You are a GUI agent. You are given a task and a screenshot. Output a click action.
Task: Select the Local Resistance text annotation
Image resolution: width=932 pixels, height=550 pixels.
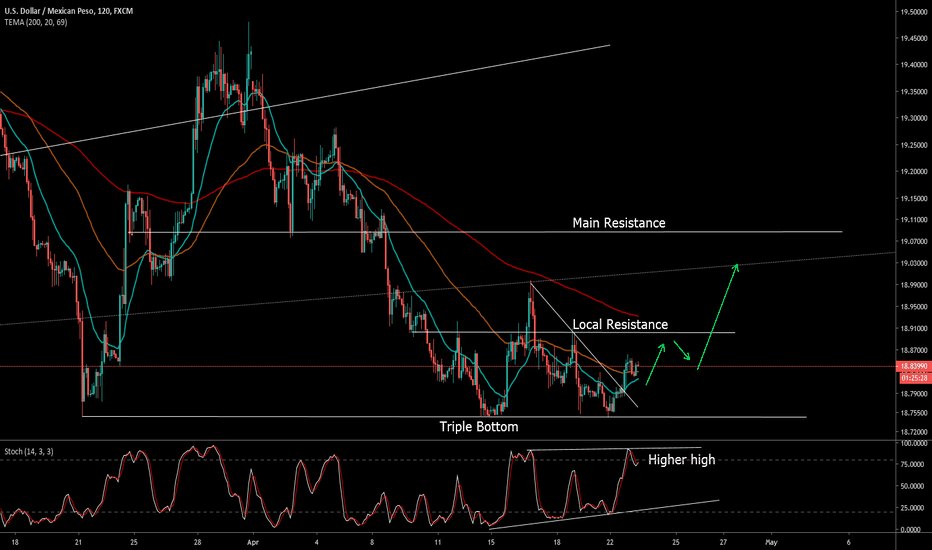620,325
